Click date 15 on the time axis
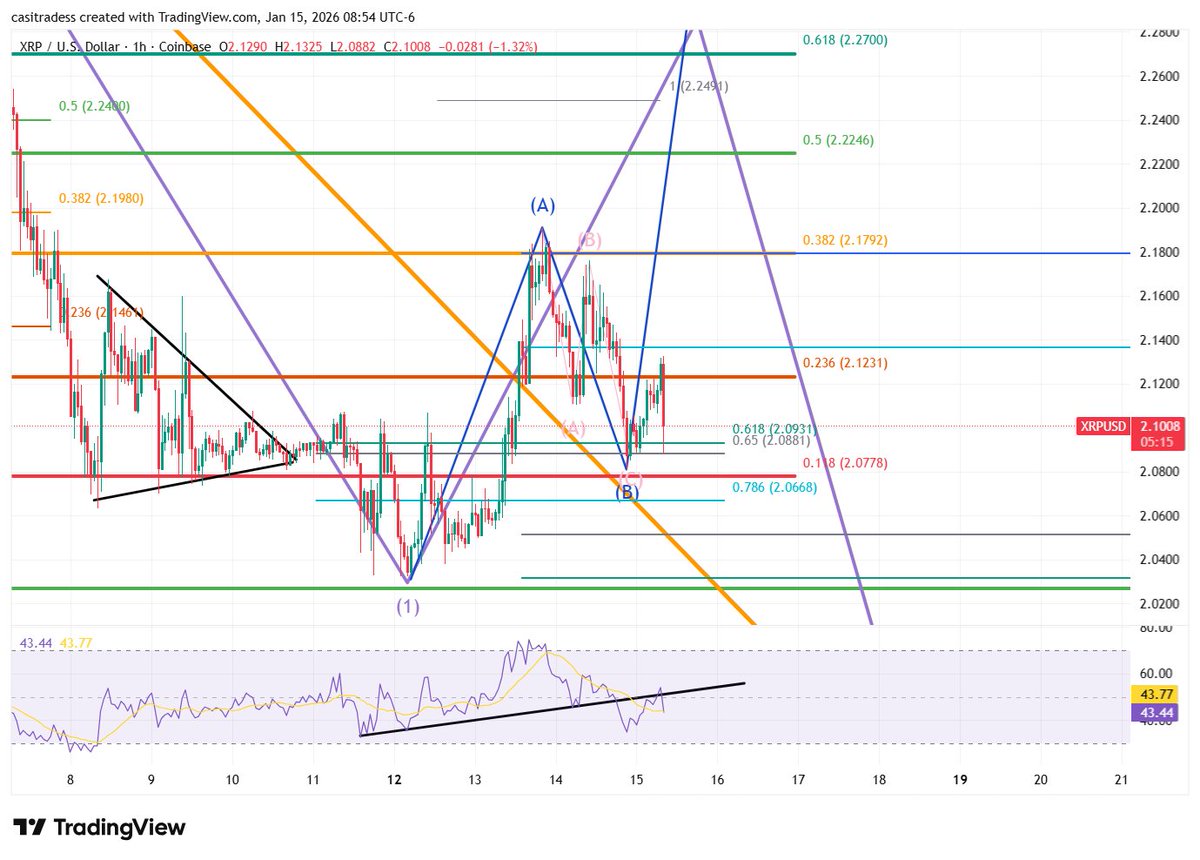The width and height of the screenshot is (1200, 860). pyautogui.click(x=636, y=779)
